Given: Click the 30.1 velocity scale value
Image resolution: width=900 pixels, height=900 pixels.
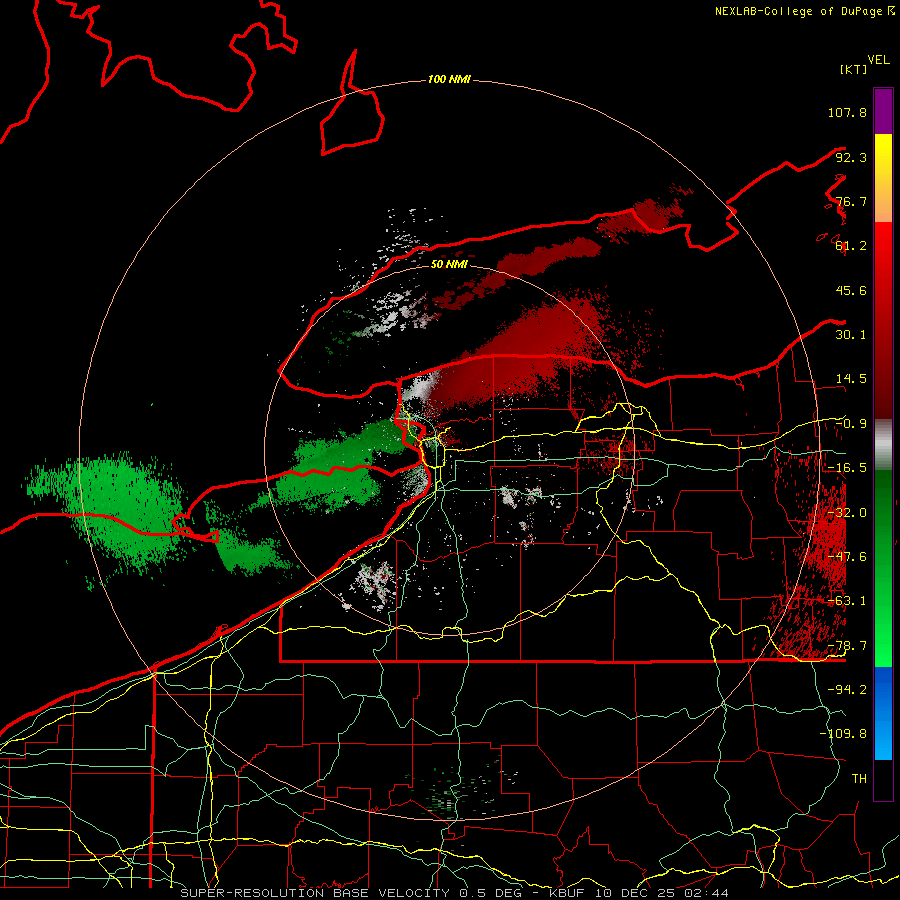Looking at the screenshot, I should [x=851, y=335].
